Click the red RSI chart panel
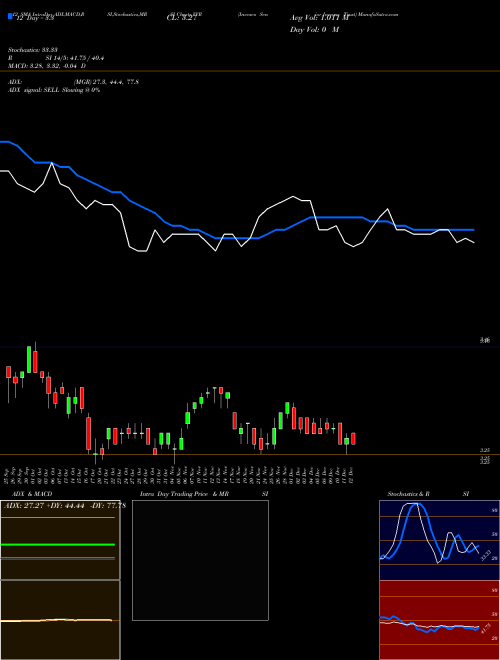500x660 pixels. click(439, 620)
